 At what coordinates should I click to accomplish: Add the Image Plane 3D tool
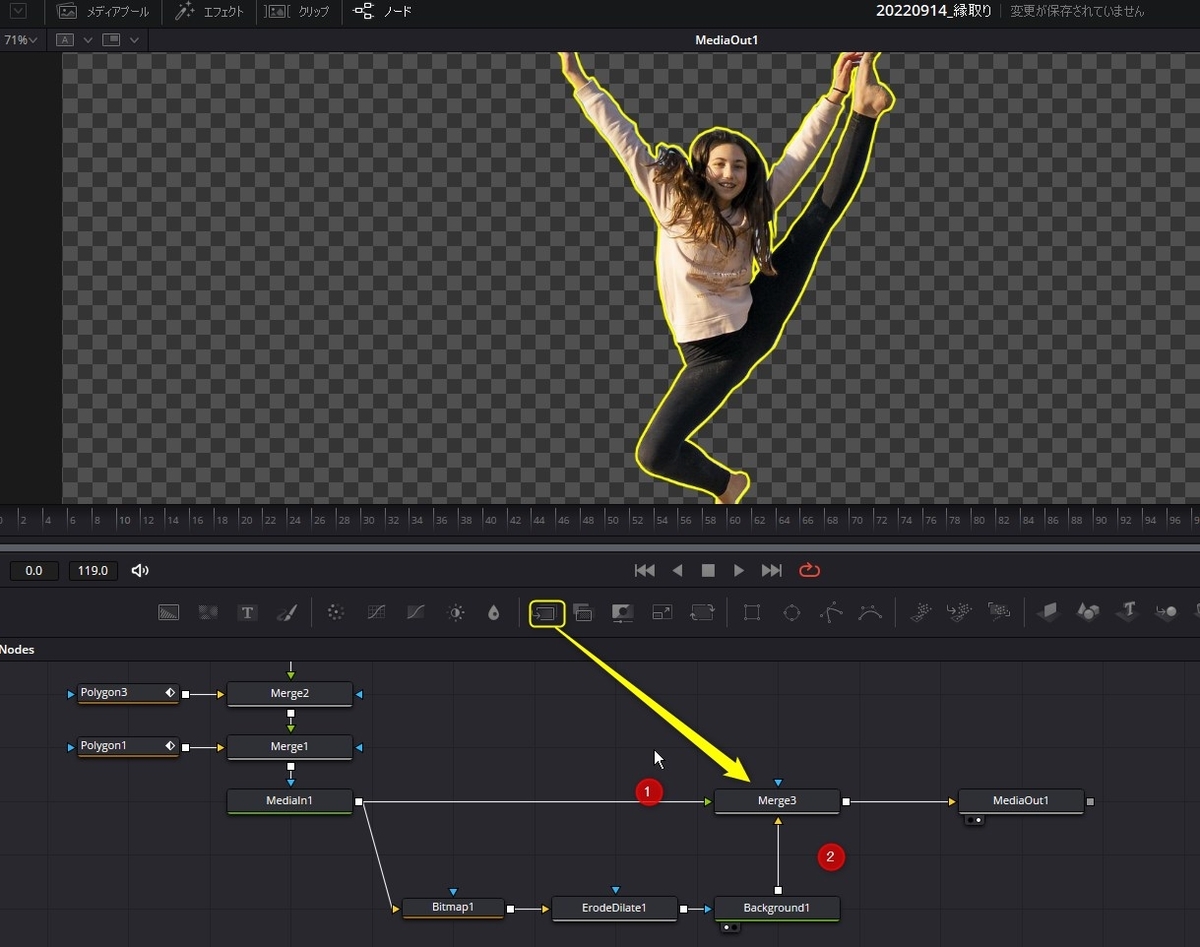1047,611
